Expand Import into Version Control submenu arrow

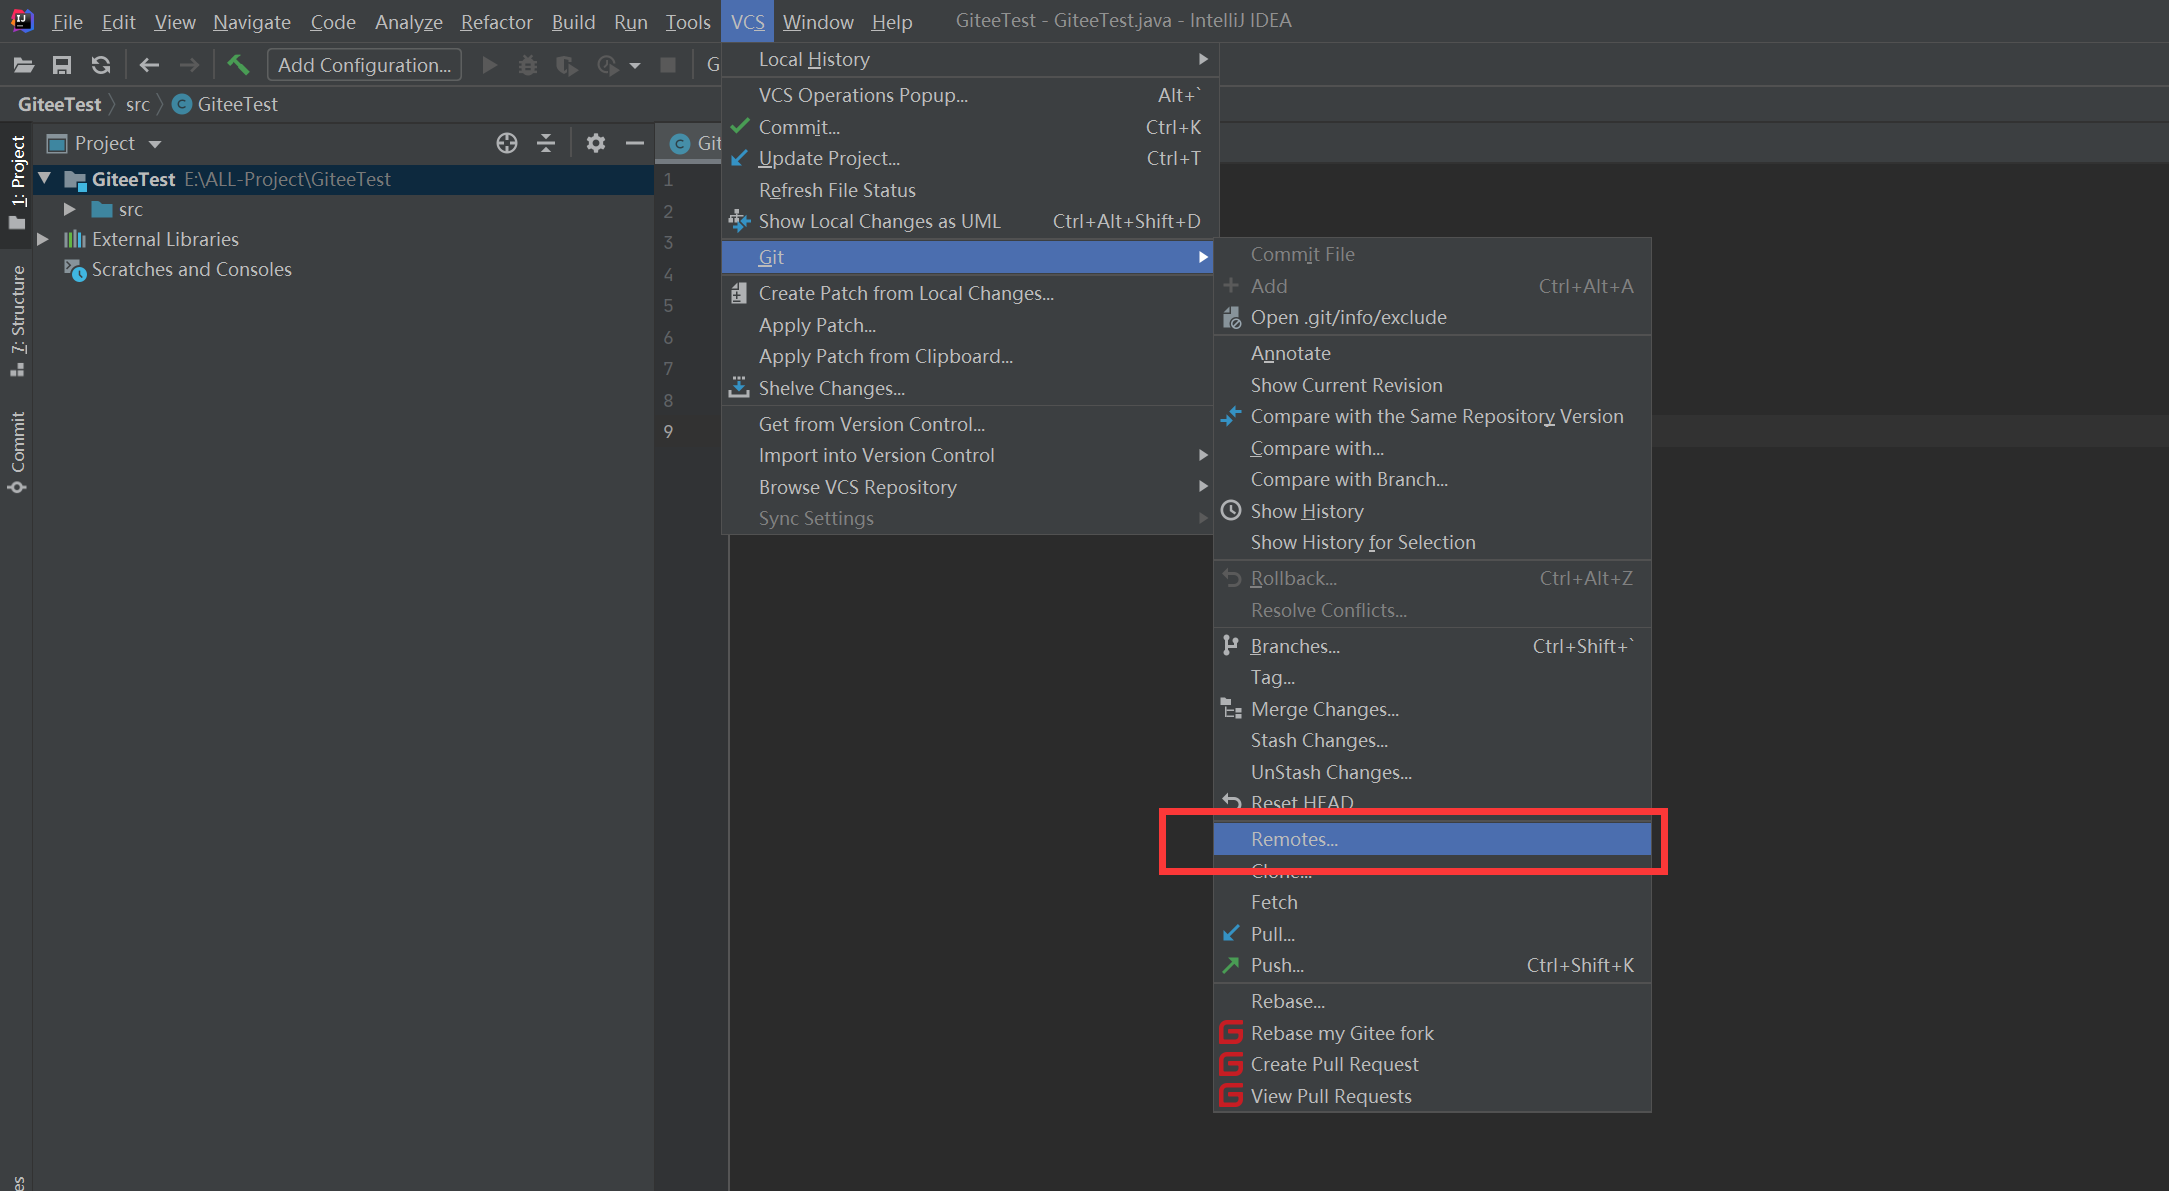pos(1203,455)
